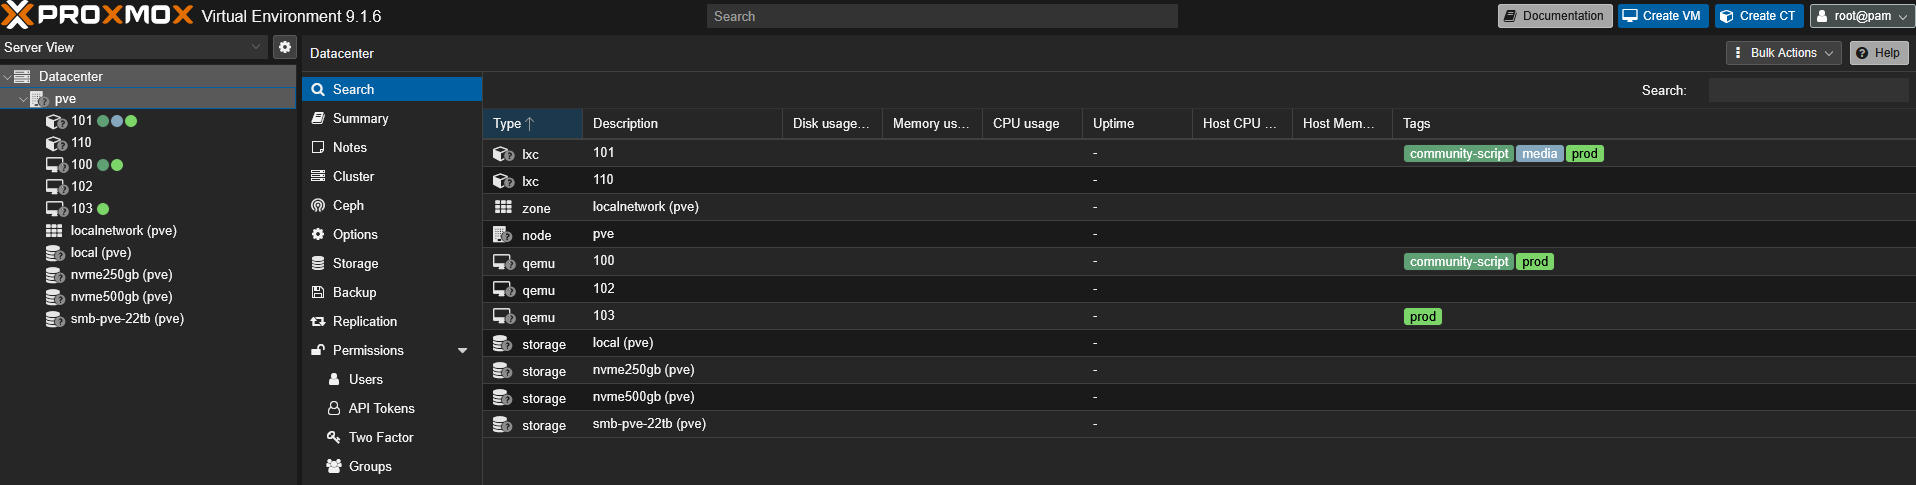
Task: Collapse the pve node expander
Action: (x=23, y=99)
